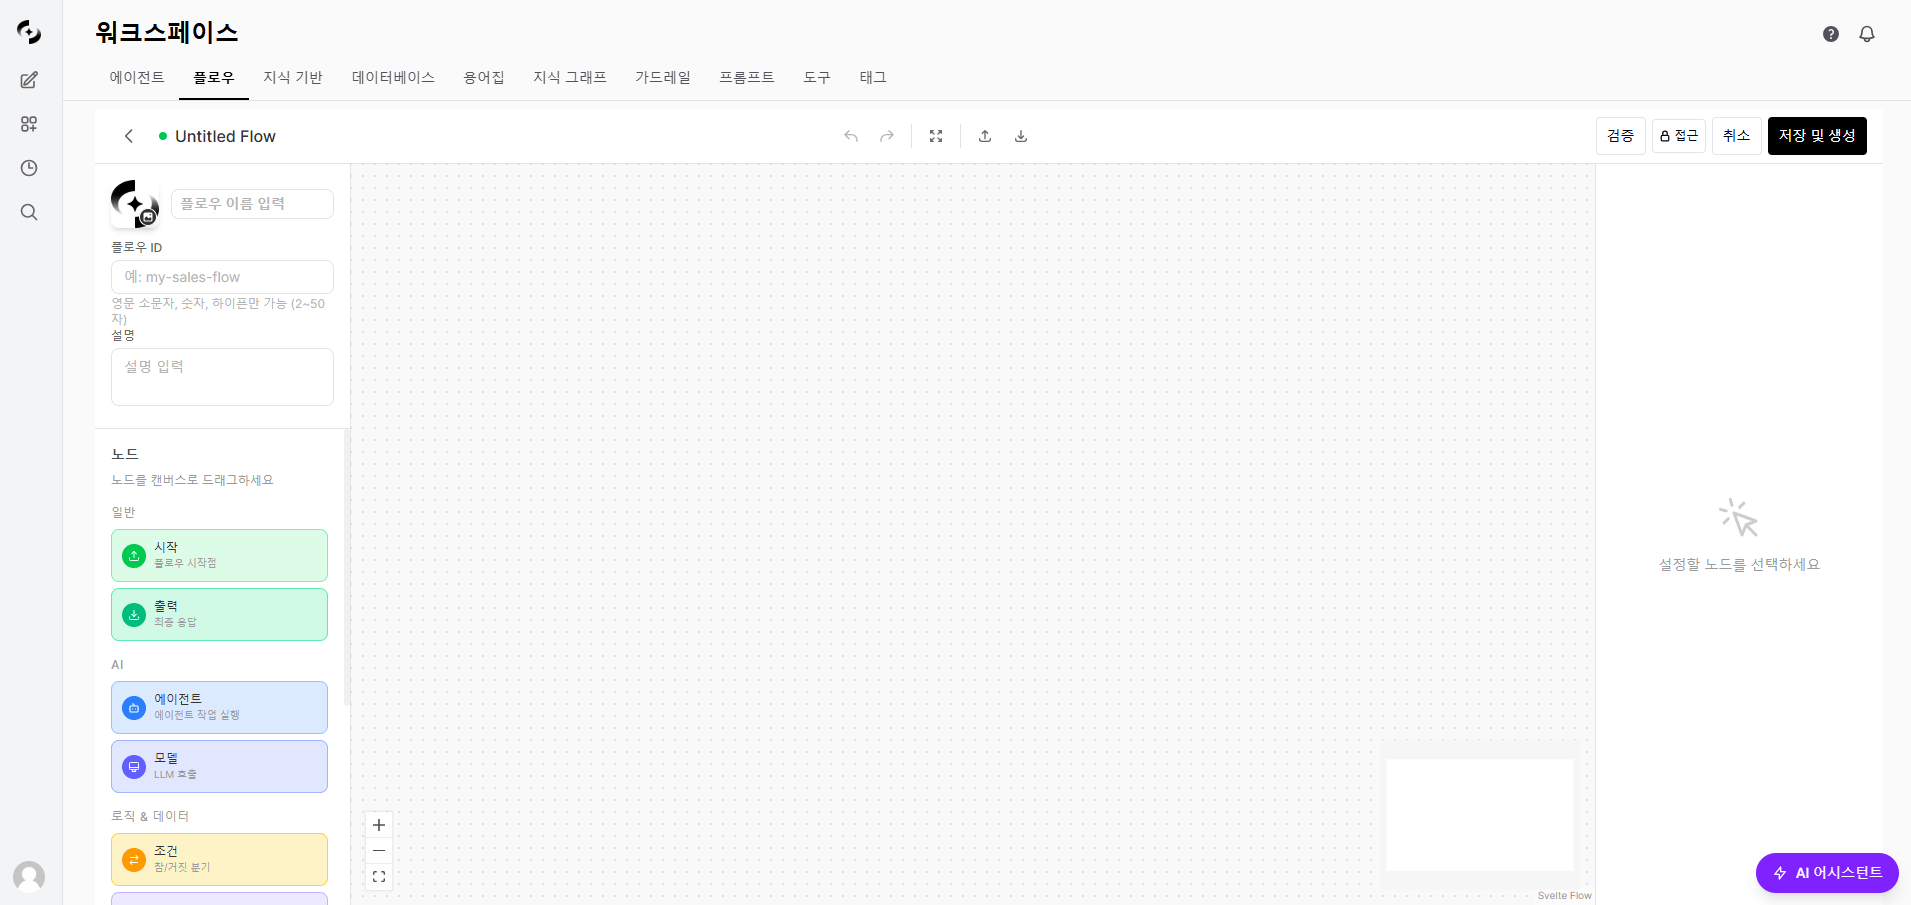The image size is (1911, 905).
Task: Click the fullscreen expand icon in toolbar
Action: (936, 136)
